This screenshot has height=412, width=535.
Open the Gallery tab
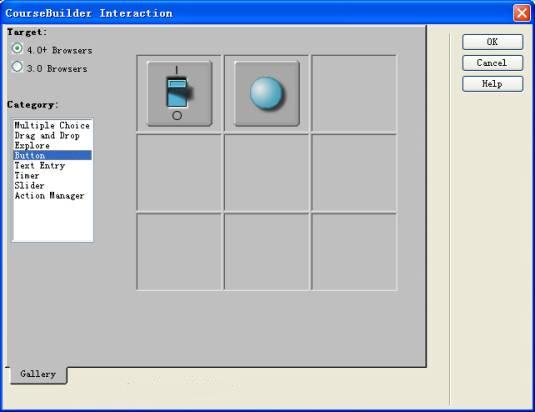tap(38, 374)
